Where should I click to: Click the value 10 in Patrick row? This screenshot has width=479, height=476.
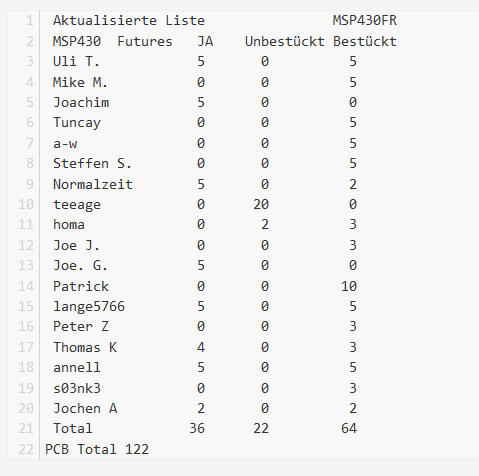coord(349,286)
